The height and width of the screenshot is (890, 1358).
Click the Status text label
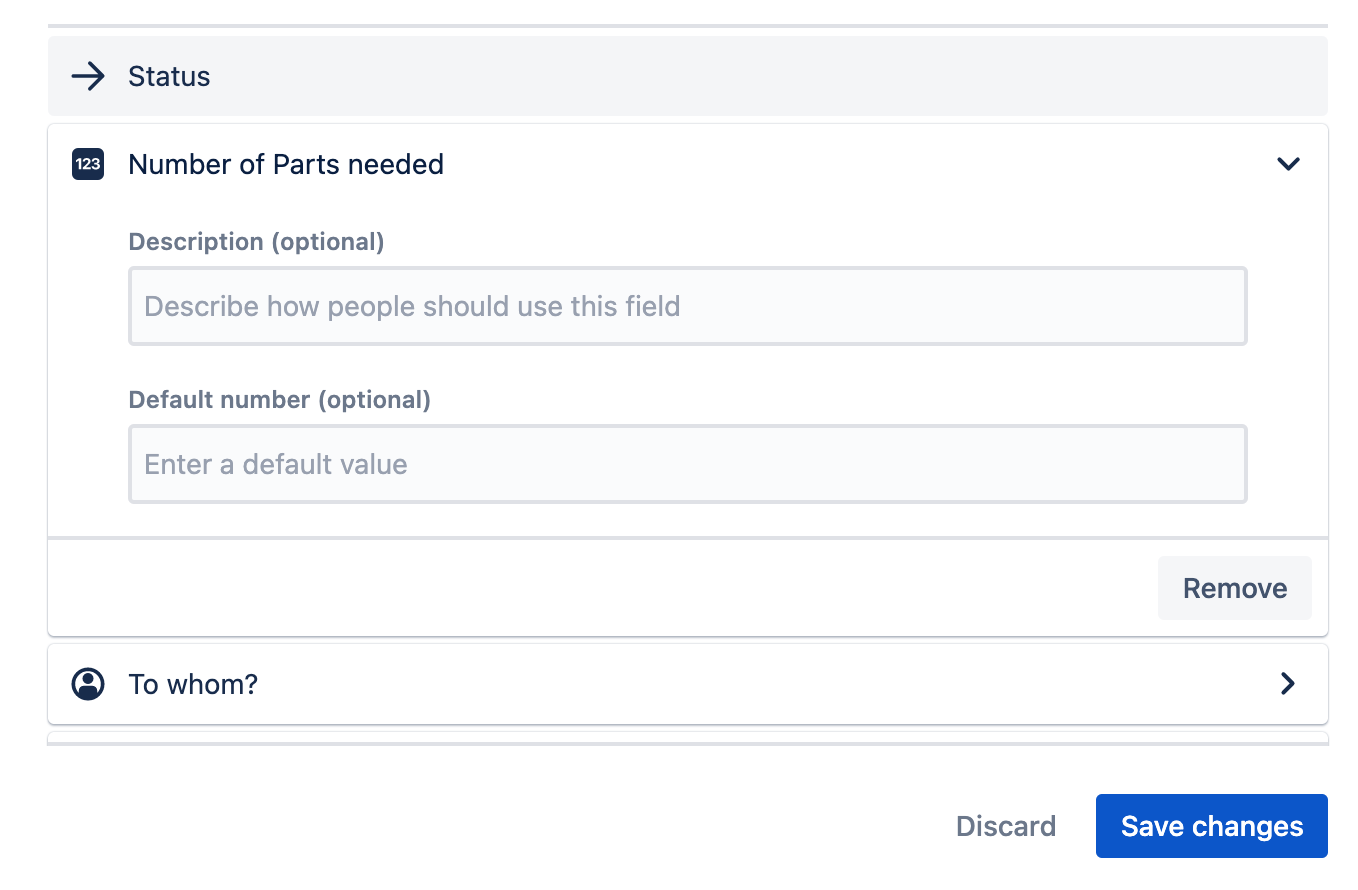(169, 76)
